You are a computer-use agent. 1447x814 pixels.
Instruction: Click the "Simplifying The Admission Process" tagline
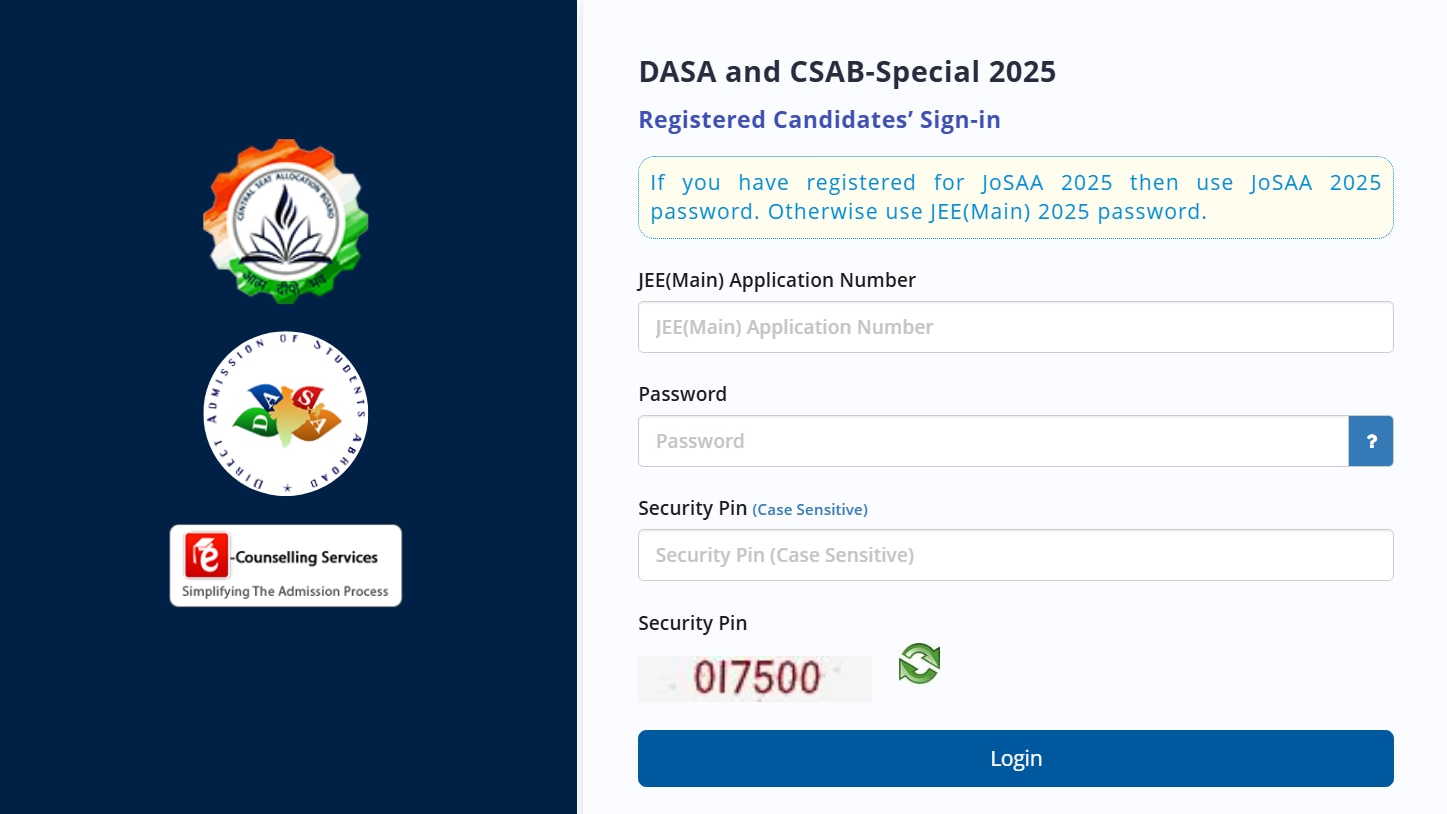[285, 591]
